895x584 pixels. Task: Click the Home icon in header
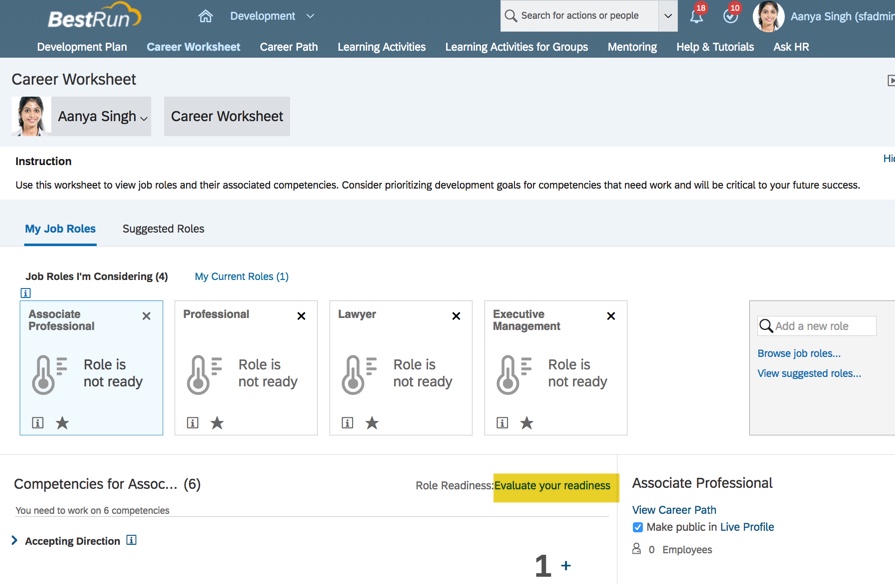coord(205,16)
